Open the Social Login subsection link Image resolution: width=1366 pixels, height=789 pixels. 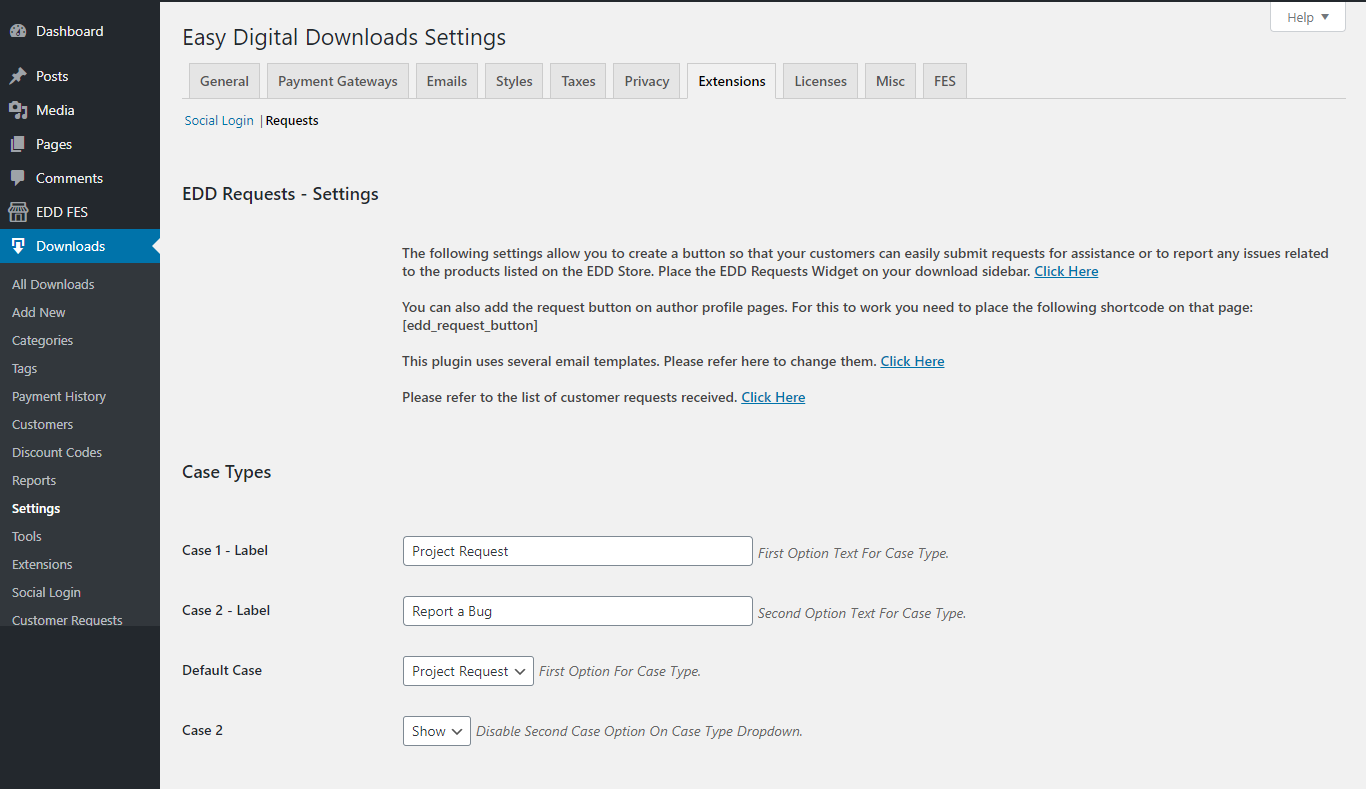pyautogui.click(x=219, y=120)
